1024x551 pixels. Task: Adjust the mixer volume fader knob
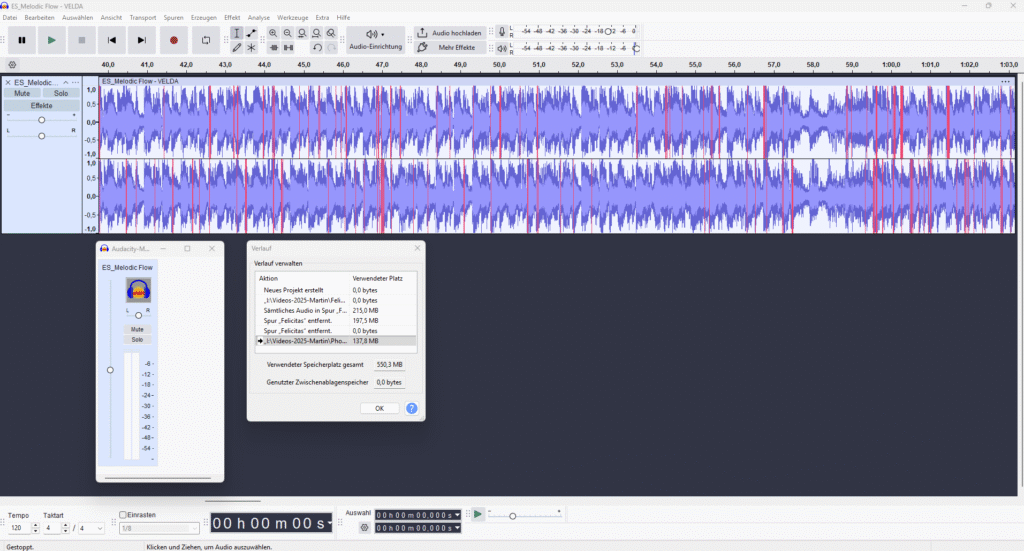click(110, 370)
